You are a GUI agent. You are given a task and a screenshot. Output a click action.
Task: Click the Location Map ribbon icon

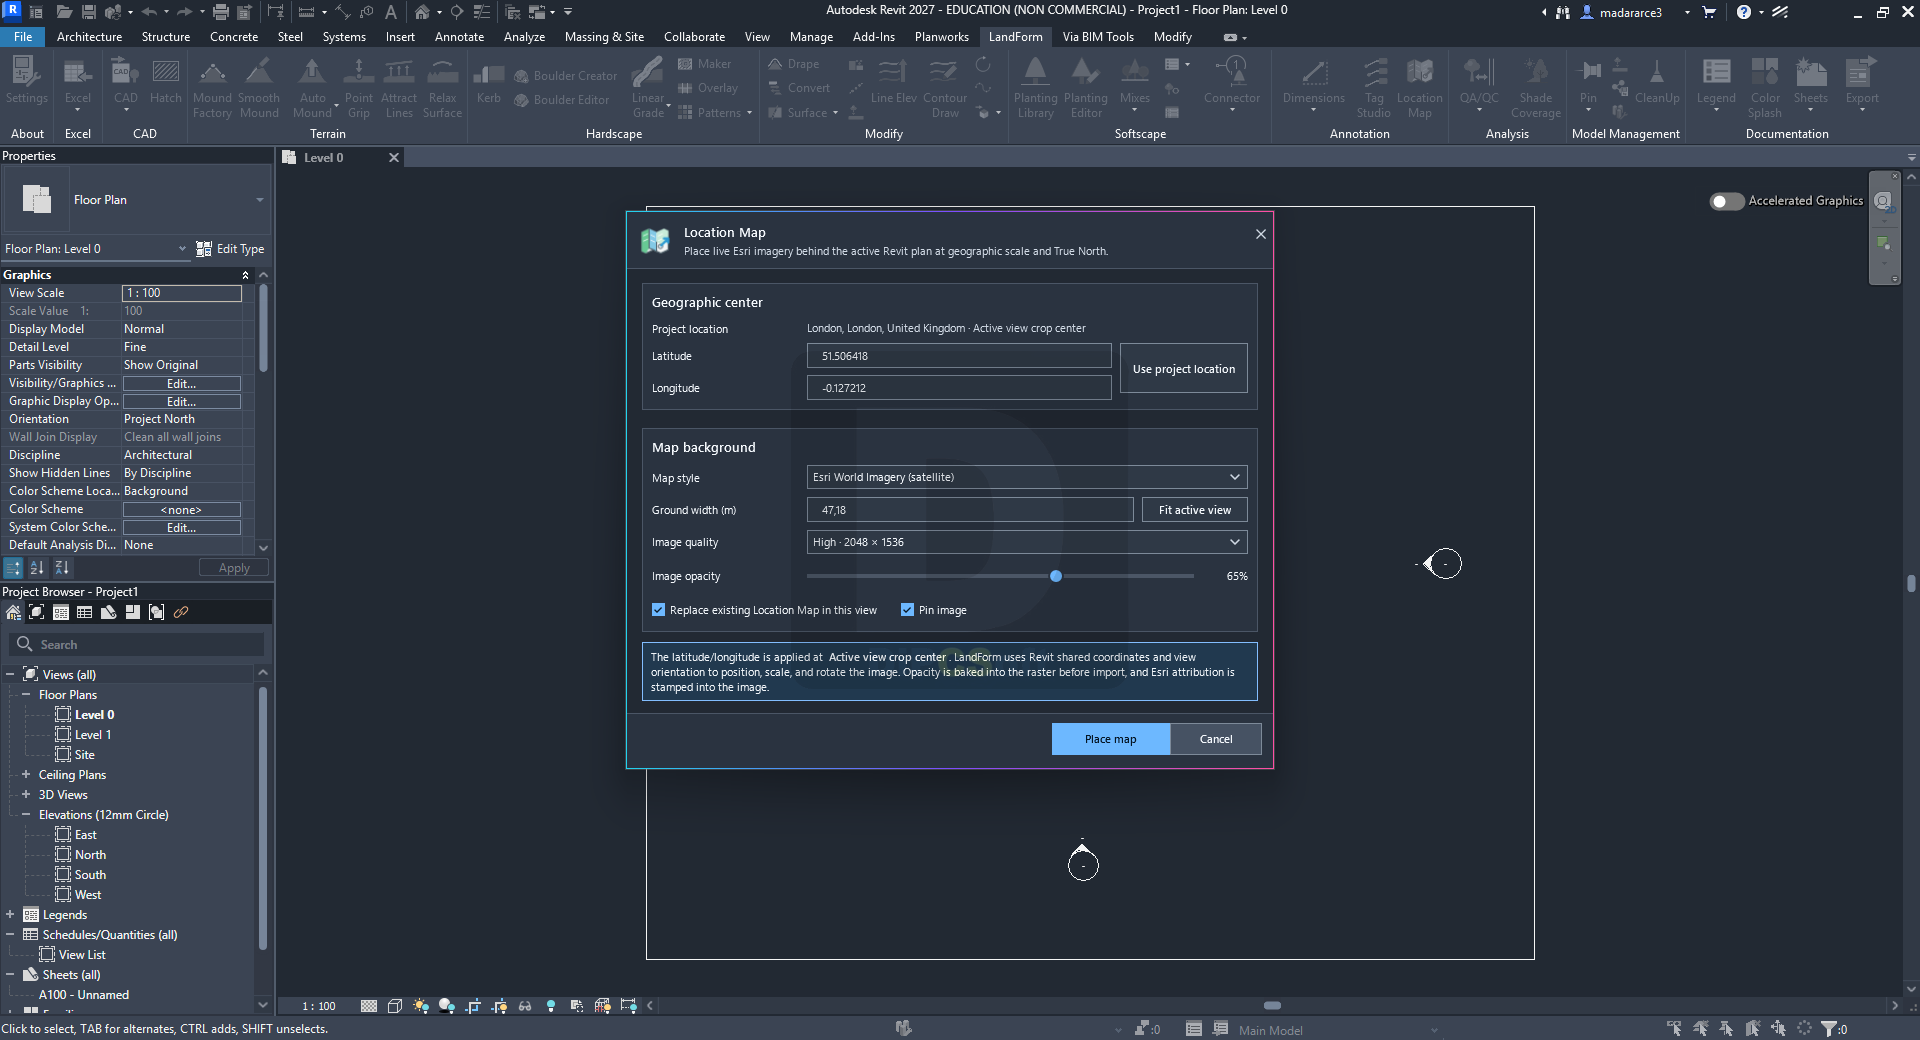pos(1419,88)
